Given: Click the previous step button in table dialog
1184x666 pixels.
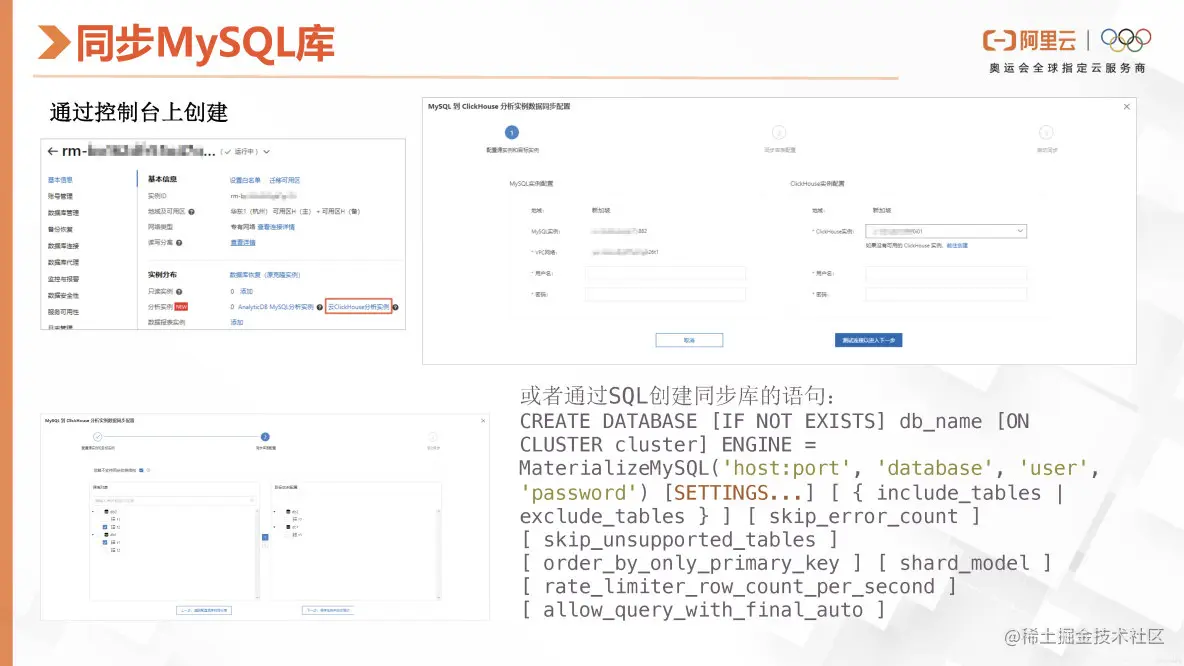Looking at the screenshot, I should 204,610.
